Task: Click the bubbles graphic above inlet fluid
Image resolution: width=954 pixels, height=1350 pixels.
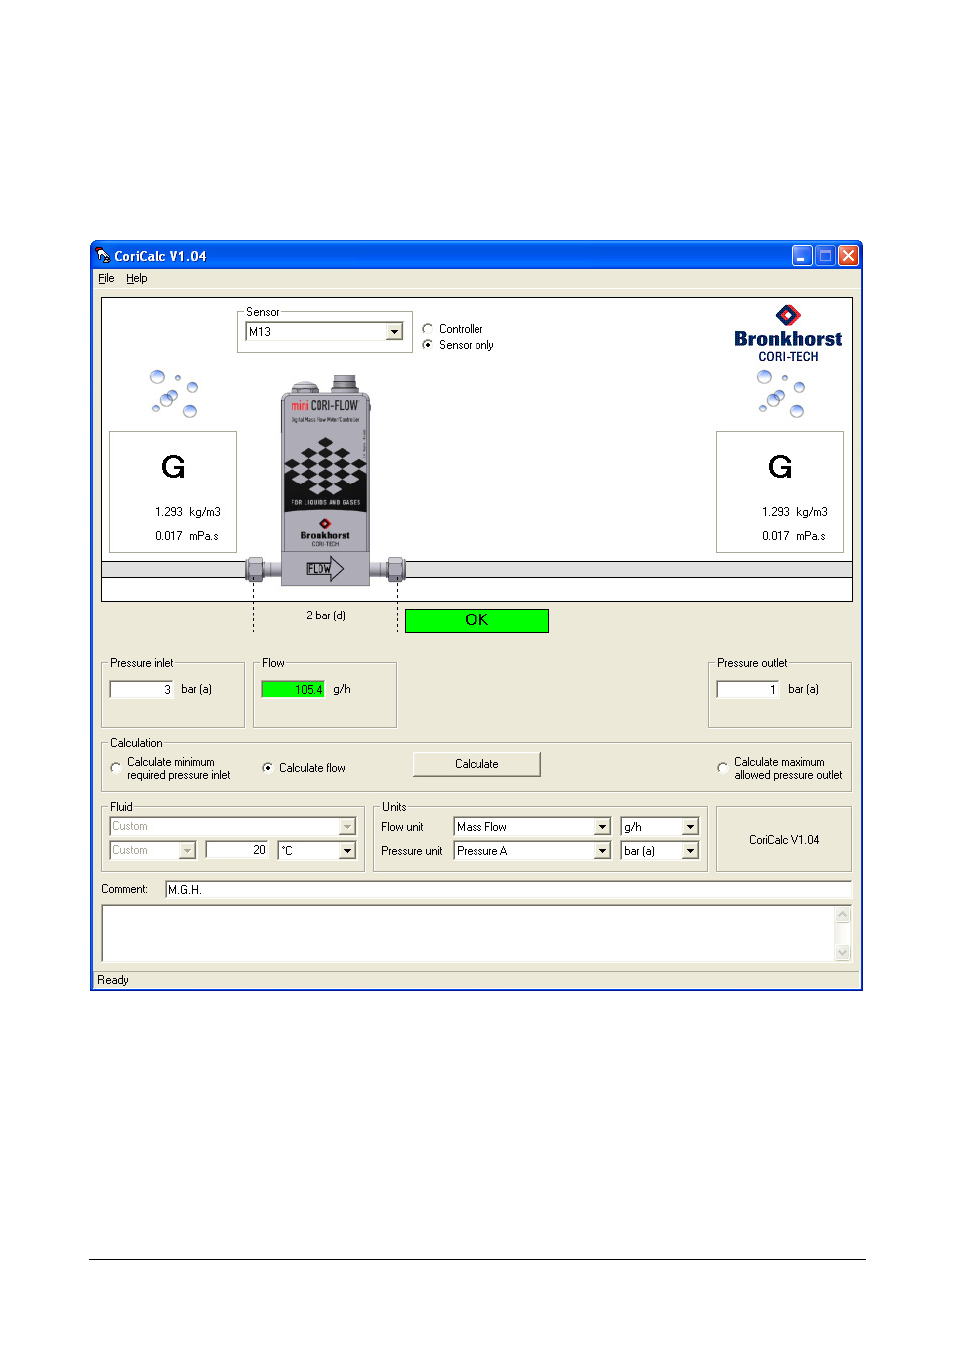Action: click(174, 393)
